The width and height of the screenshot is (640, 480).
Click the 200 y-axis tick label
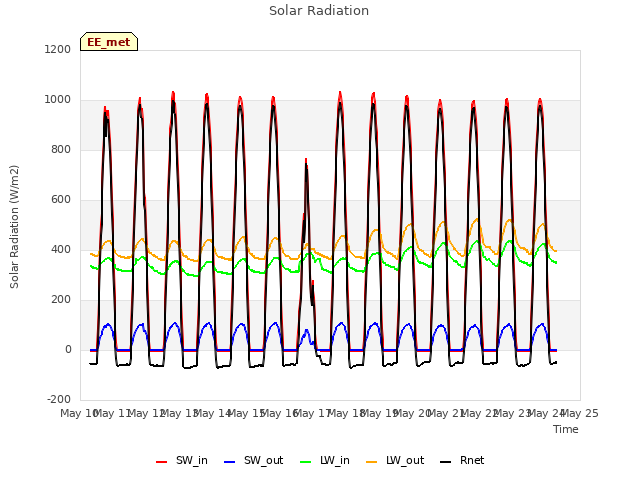tap(61, 300)
